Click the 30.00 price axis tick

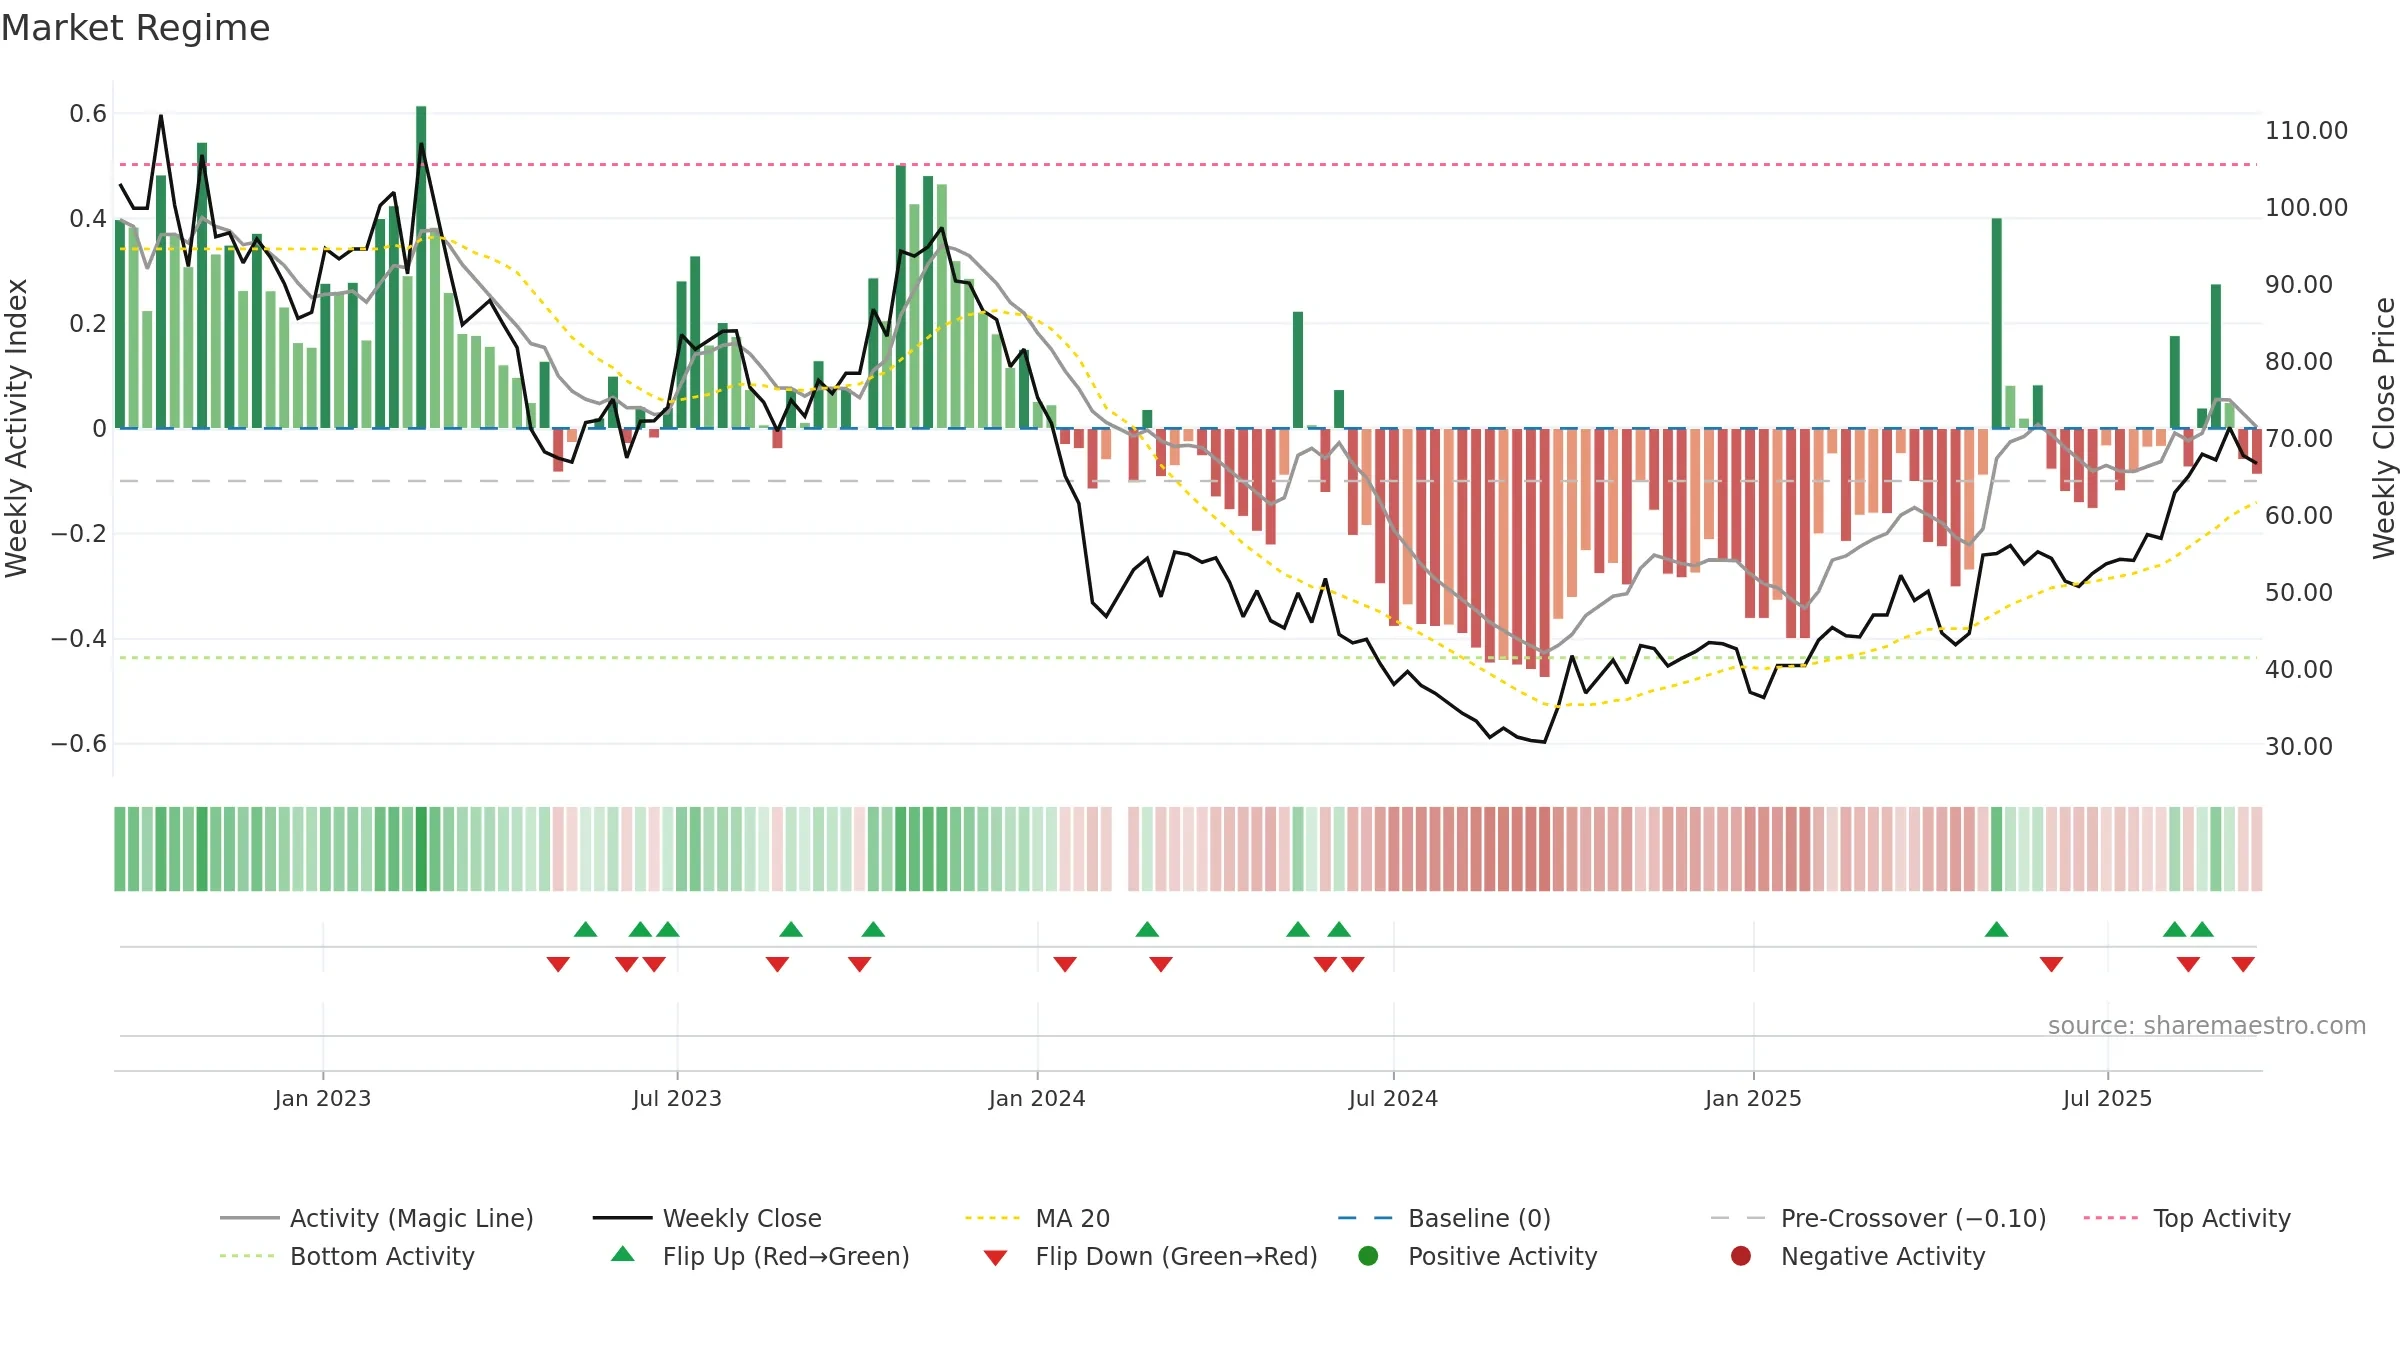(2298, 747)
